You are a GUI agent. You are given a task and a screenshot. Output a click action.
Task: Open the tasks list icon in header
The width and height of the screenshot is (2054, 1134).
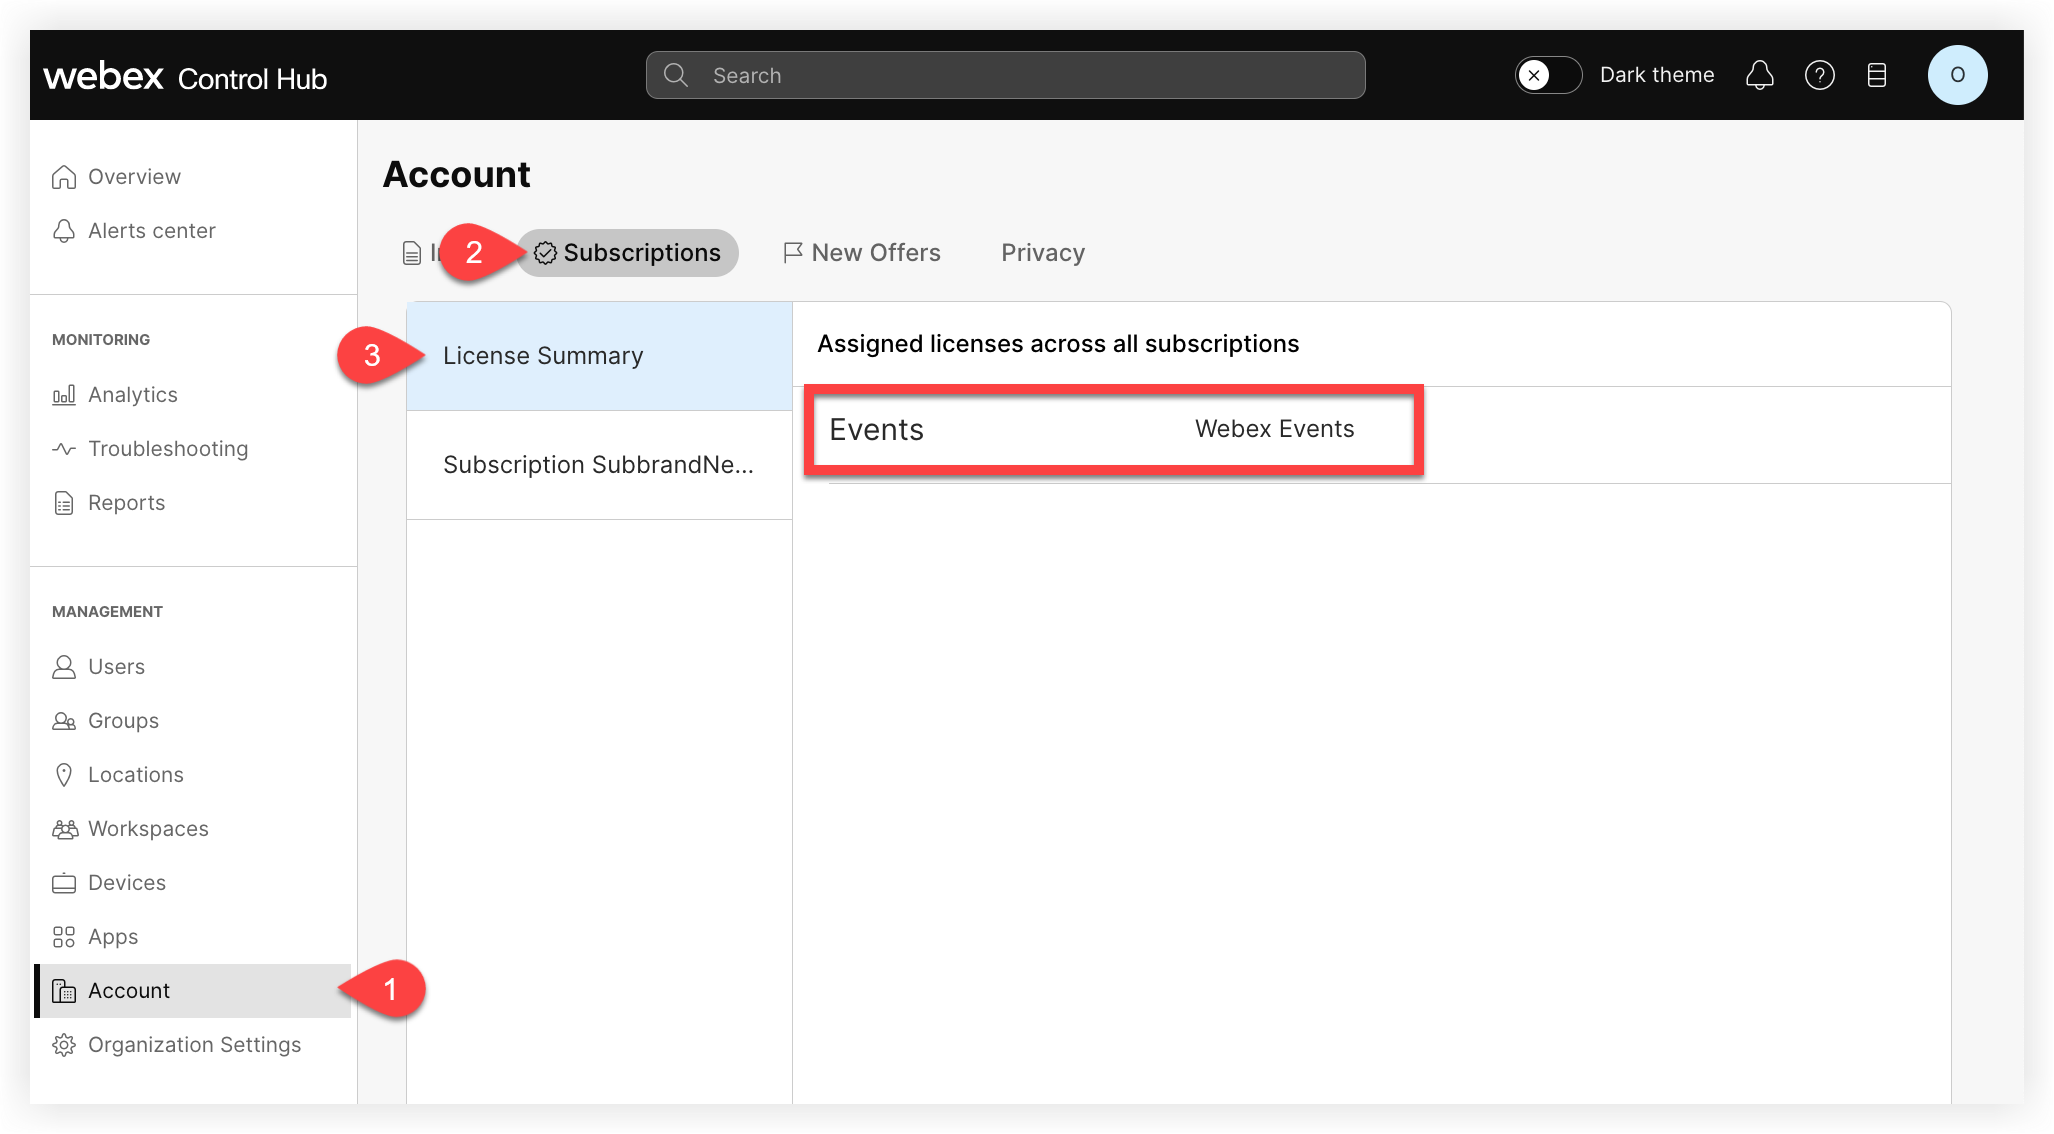click(1877, 75)
